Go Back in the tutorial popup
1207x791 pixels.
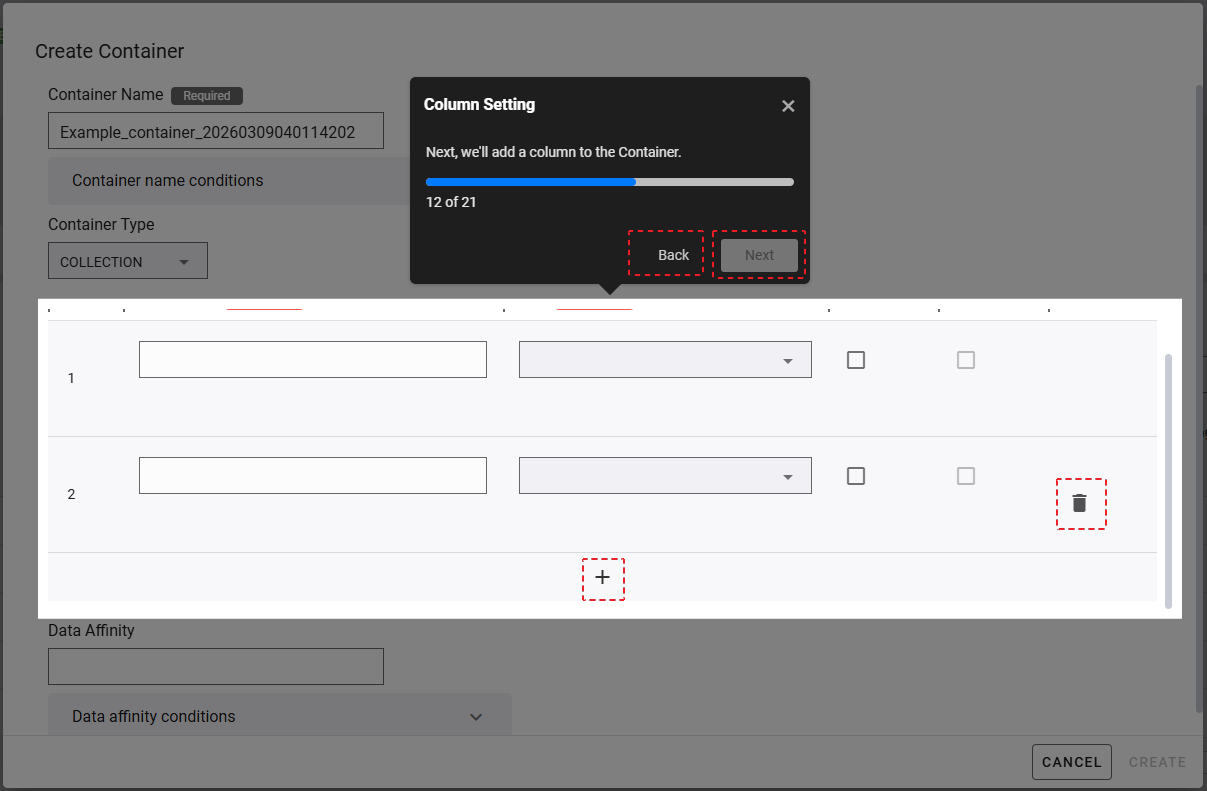coord(673,255)
